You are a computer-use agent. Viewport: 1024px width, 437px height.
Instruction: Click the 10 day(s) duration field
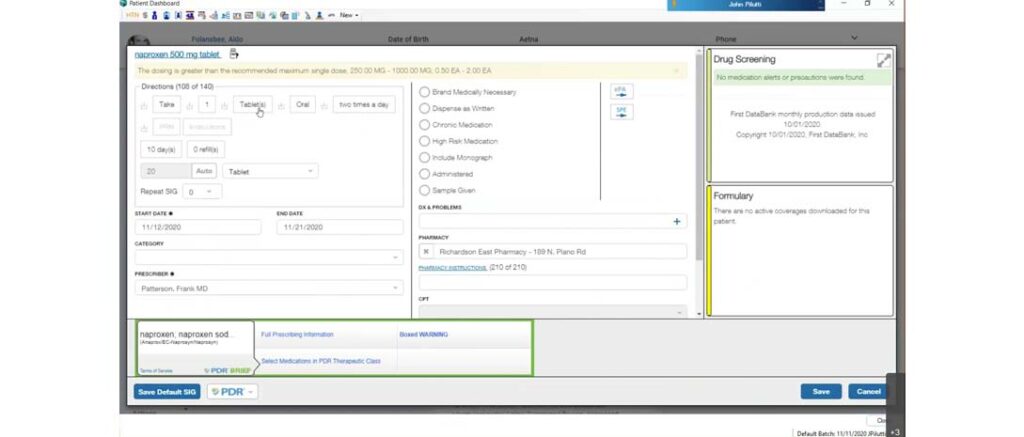[161, 150]
